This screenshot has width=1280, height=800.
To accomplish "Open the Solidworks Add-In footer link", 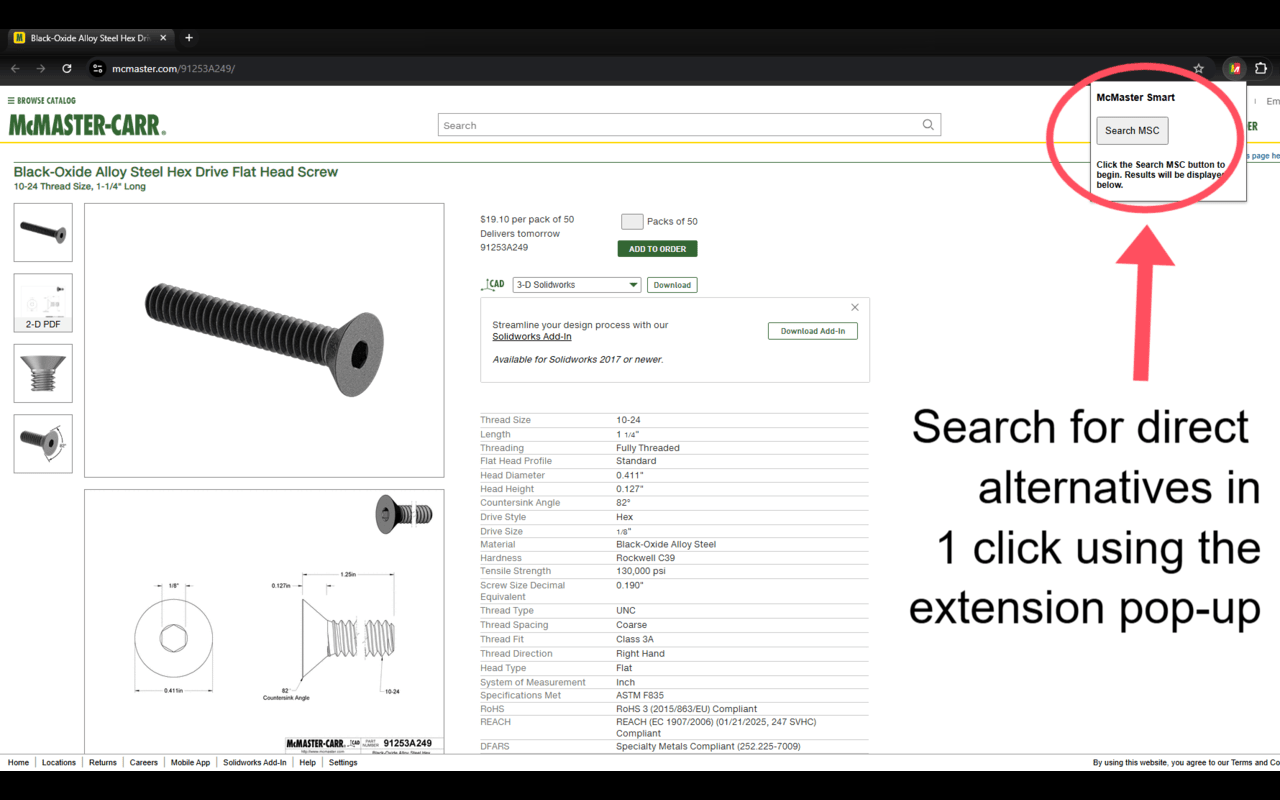I will [254, 762].
